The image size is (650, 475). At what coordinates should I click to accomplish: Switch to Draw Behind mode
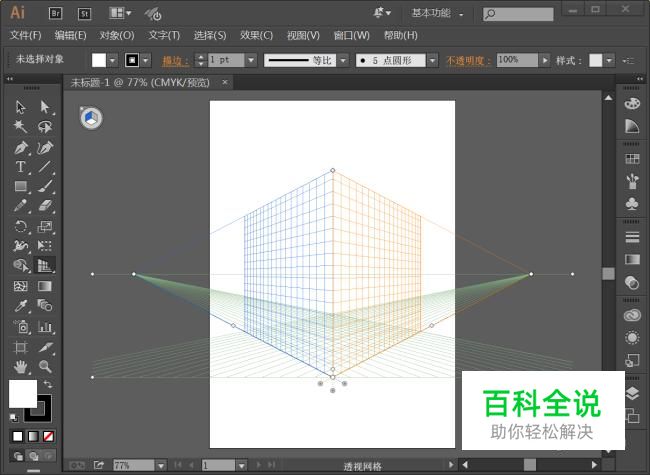click(x=34, y=456)
